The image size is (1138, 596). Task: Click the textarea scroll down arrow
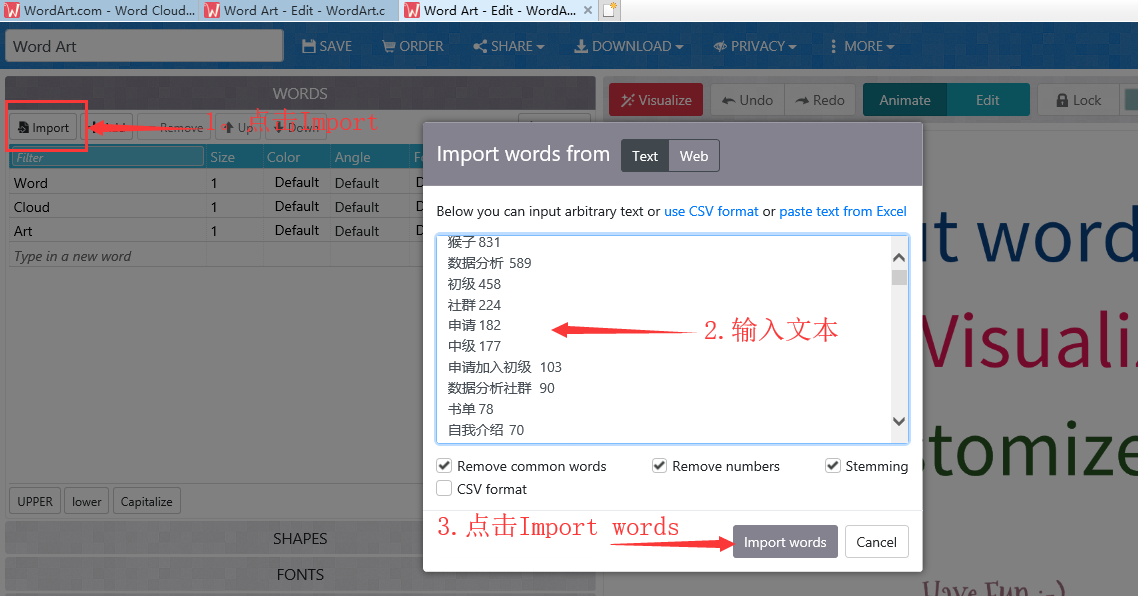click(899, 421)
